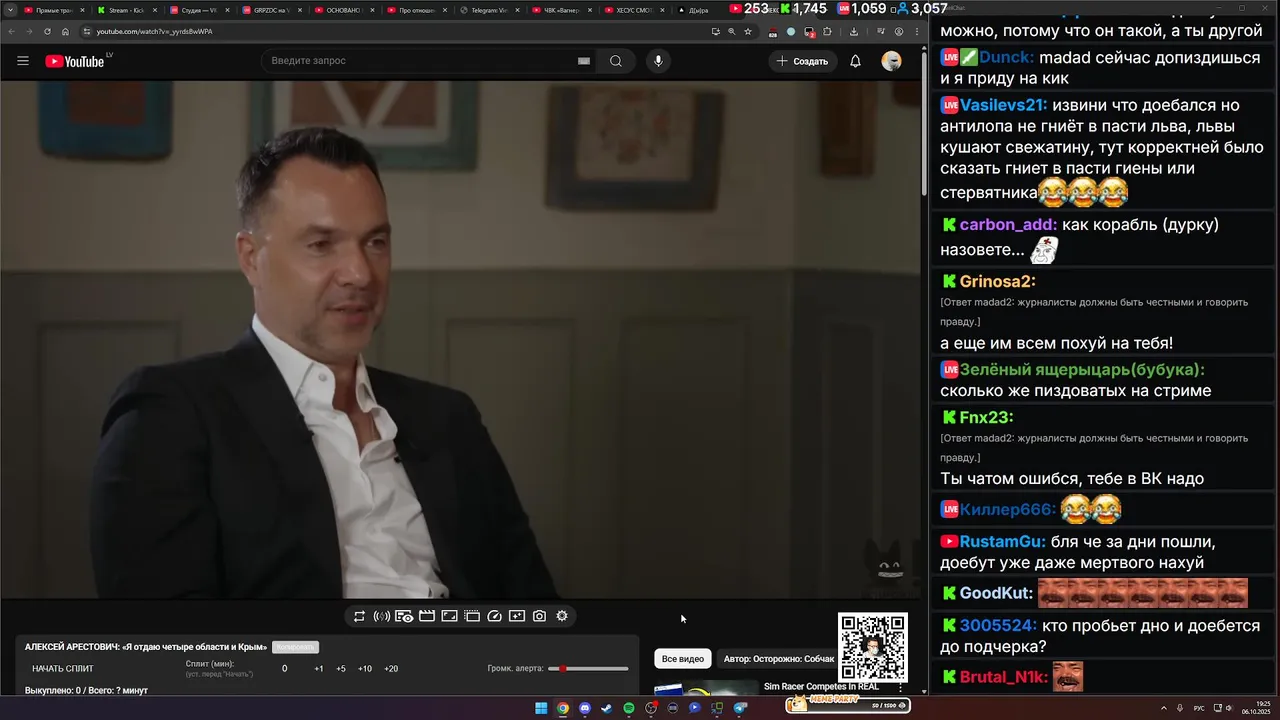This screenshot has width=1280, height=720.
Task: Open the YouTube guide hamburger menu
Action: pyautogui.click(x=23, y=61)
